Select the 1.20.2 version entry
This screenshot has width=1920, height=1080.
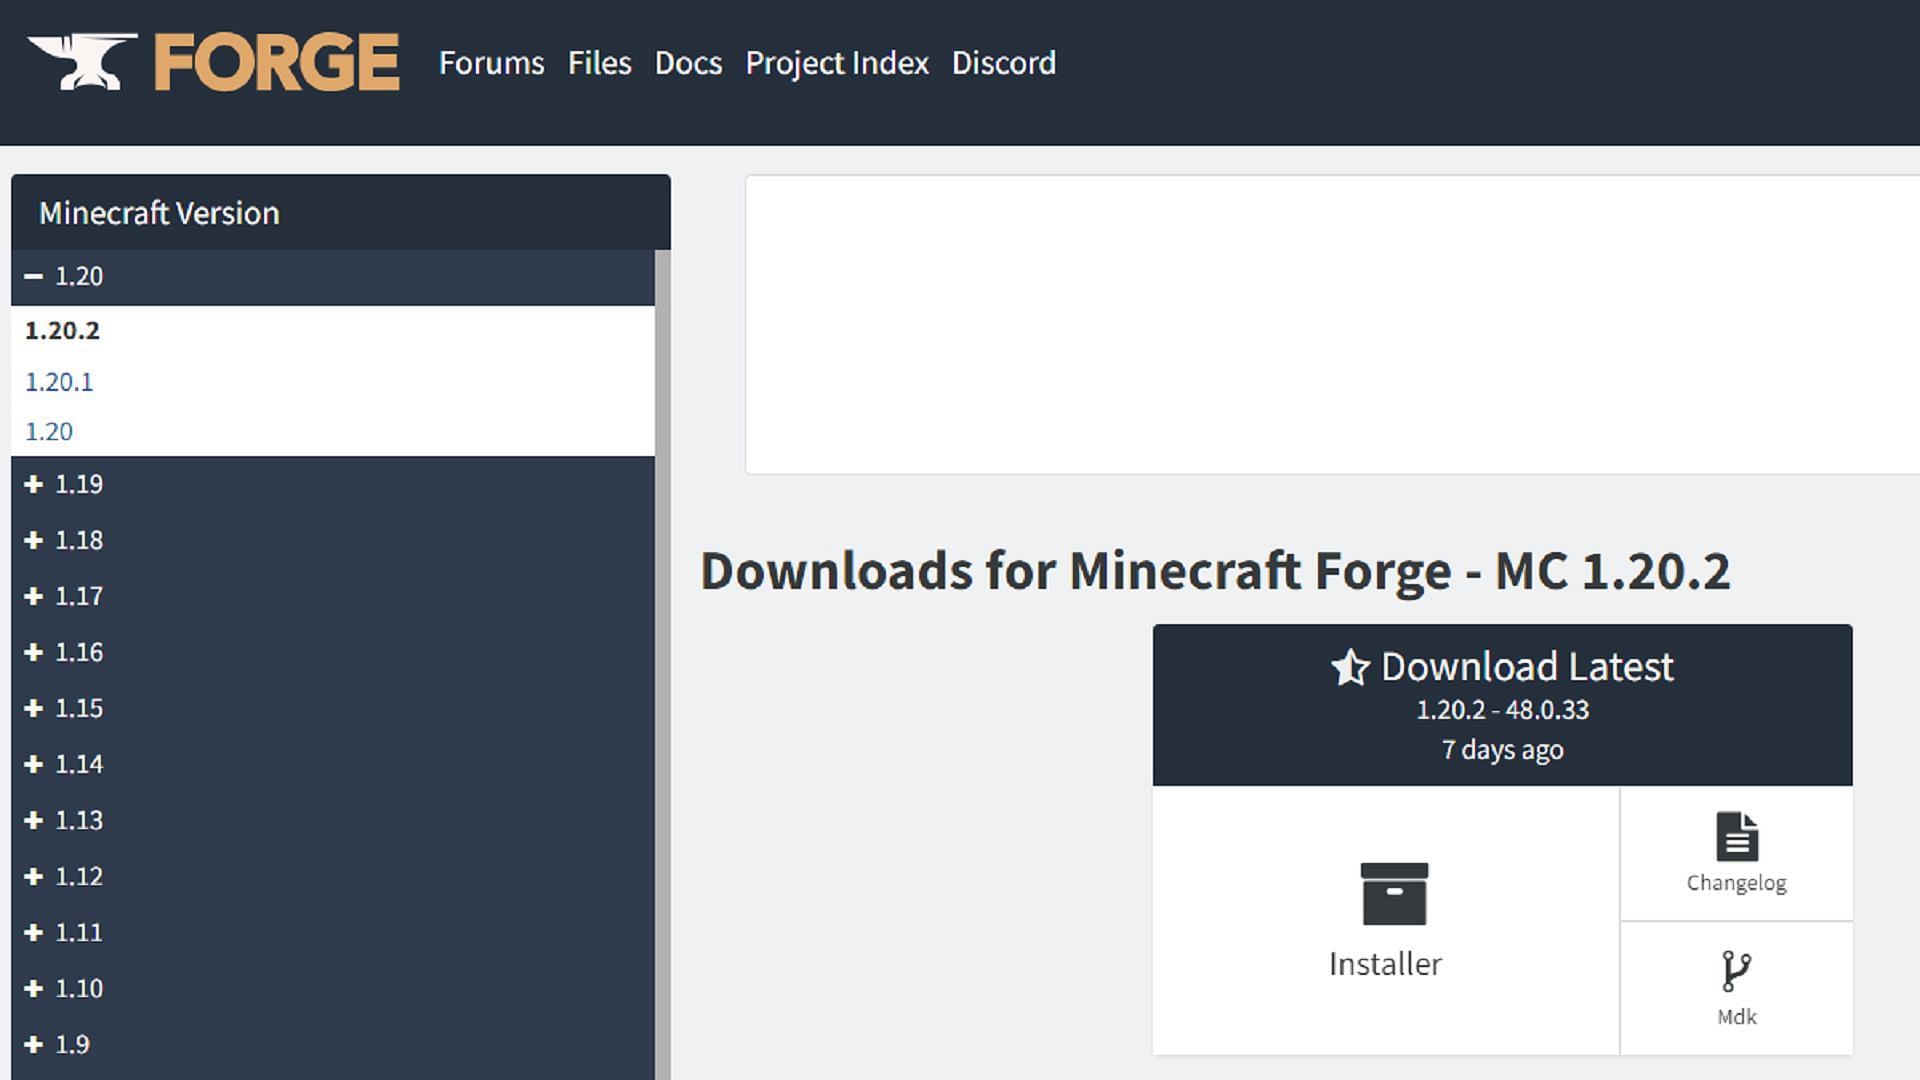coord(62,331)
